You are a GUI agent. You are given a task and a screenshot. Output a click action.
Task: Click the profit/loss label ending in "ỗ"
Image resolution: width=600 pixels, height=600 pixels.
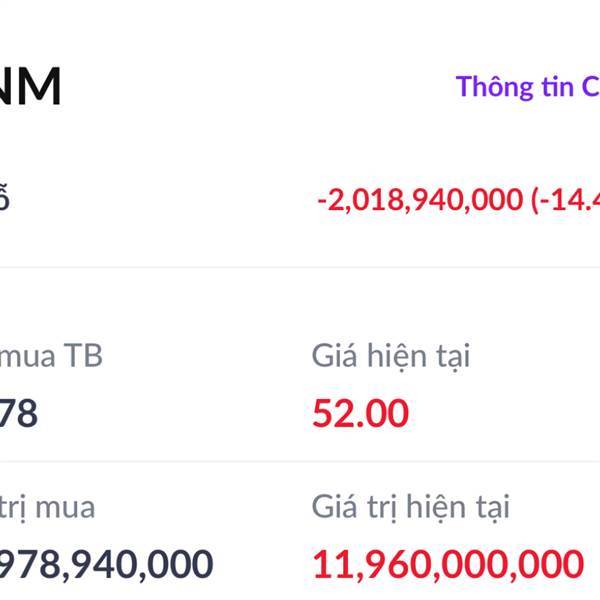[4, 199]
